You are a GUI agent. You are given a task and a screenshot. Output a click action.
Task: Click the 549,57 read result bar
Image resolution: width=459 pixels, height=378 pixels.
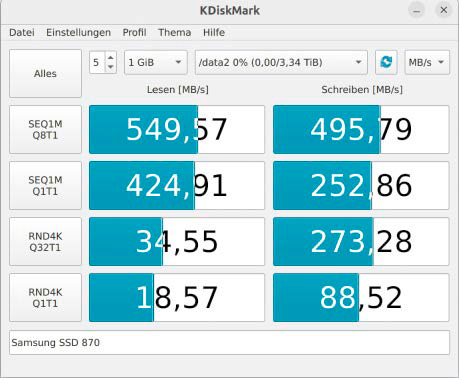(x=177, y=129)
